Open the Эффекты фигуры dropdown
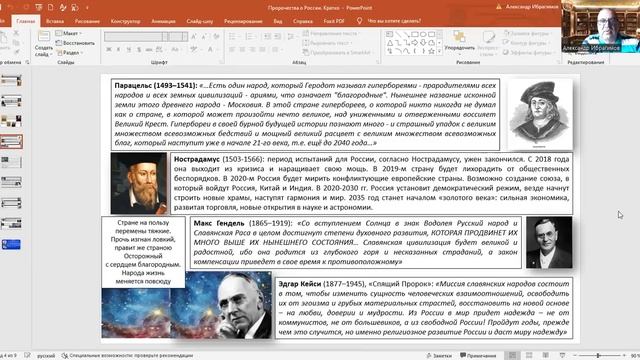640x360 pixels. [x=528, y=53]
